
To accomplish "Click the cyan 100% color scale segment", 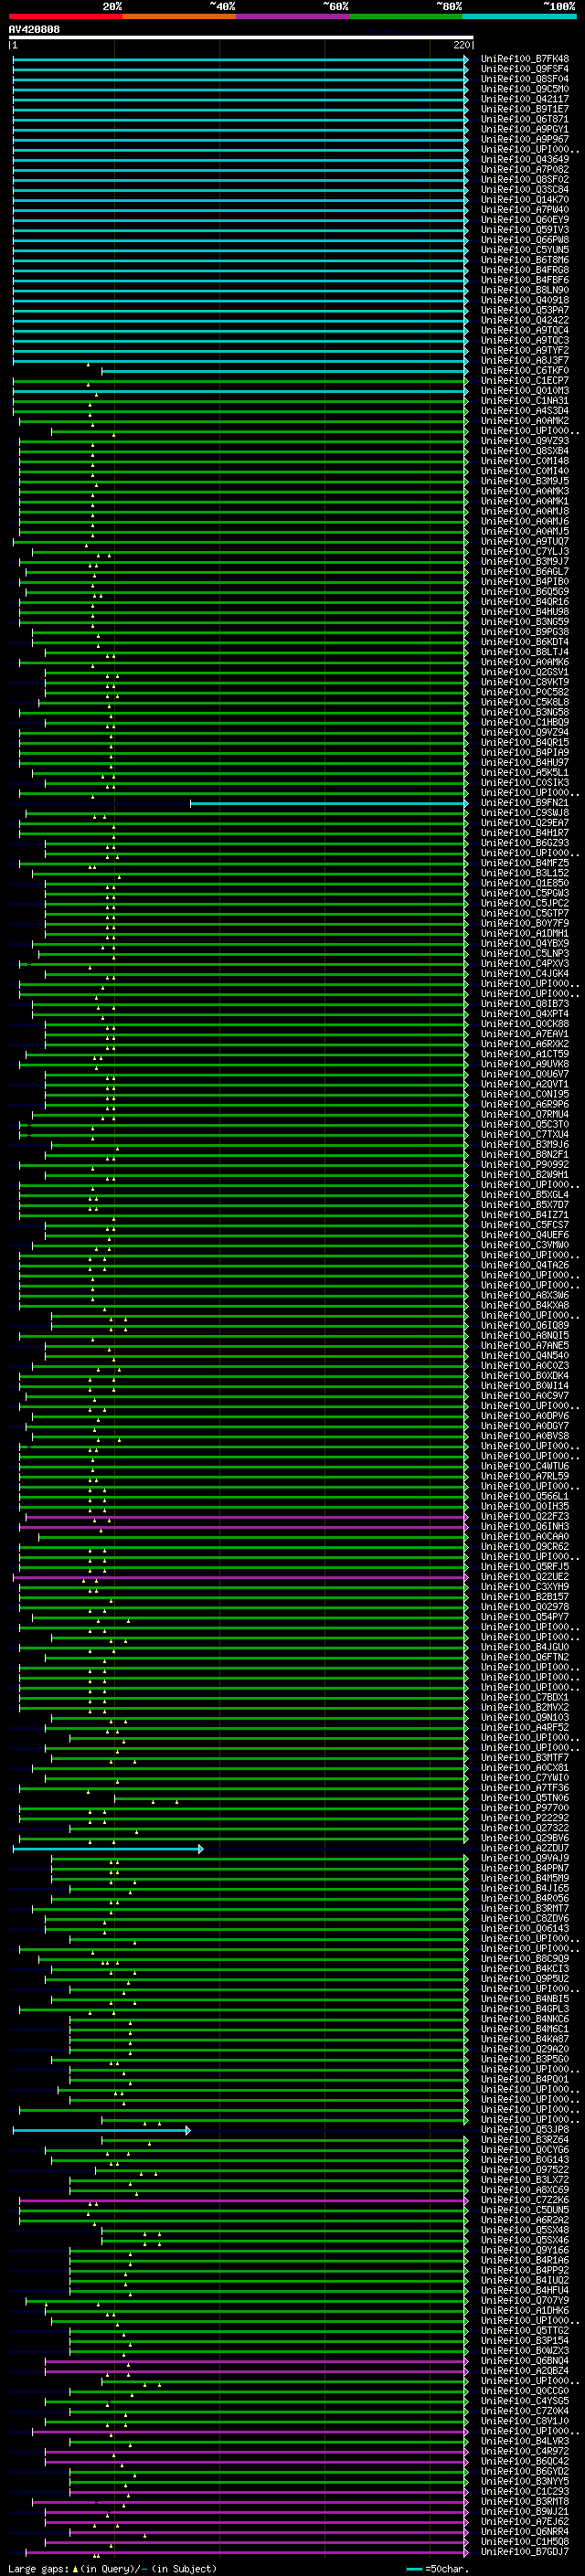I will [x=519, y=16].
